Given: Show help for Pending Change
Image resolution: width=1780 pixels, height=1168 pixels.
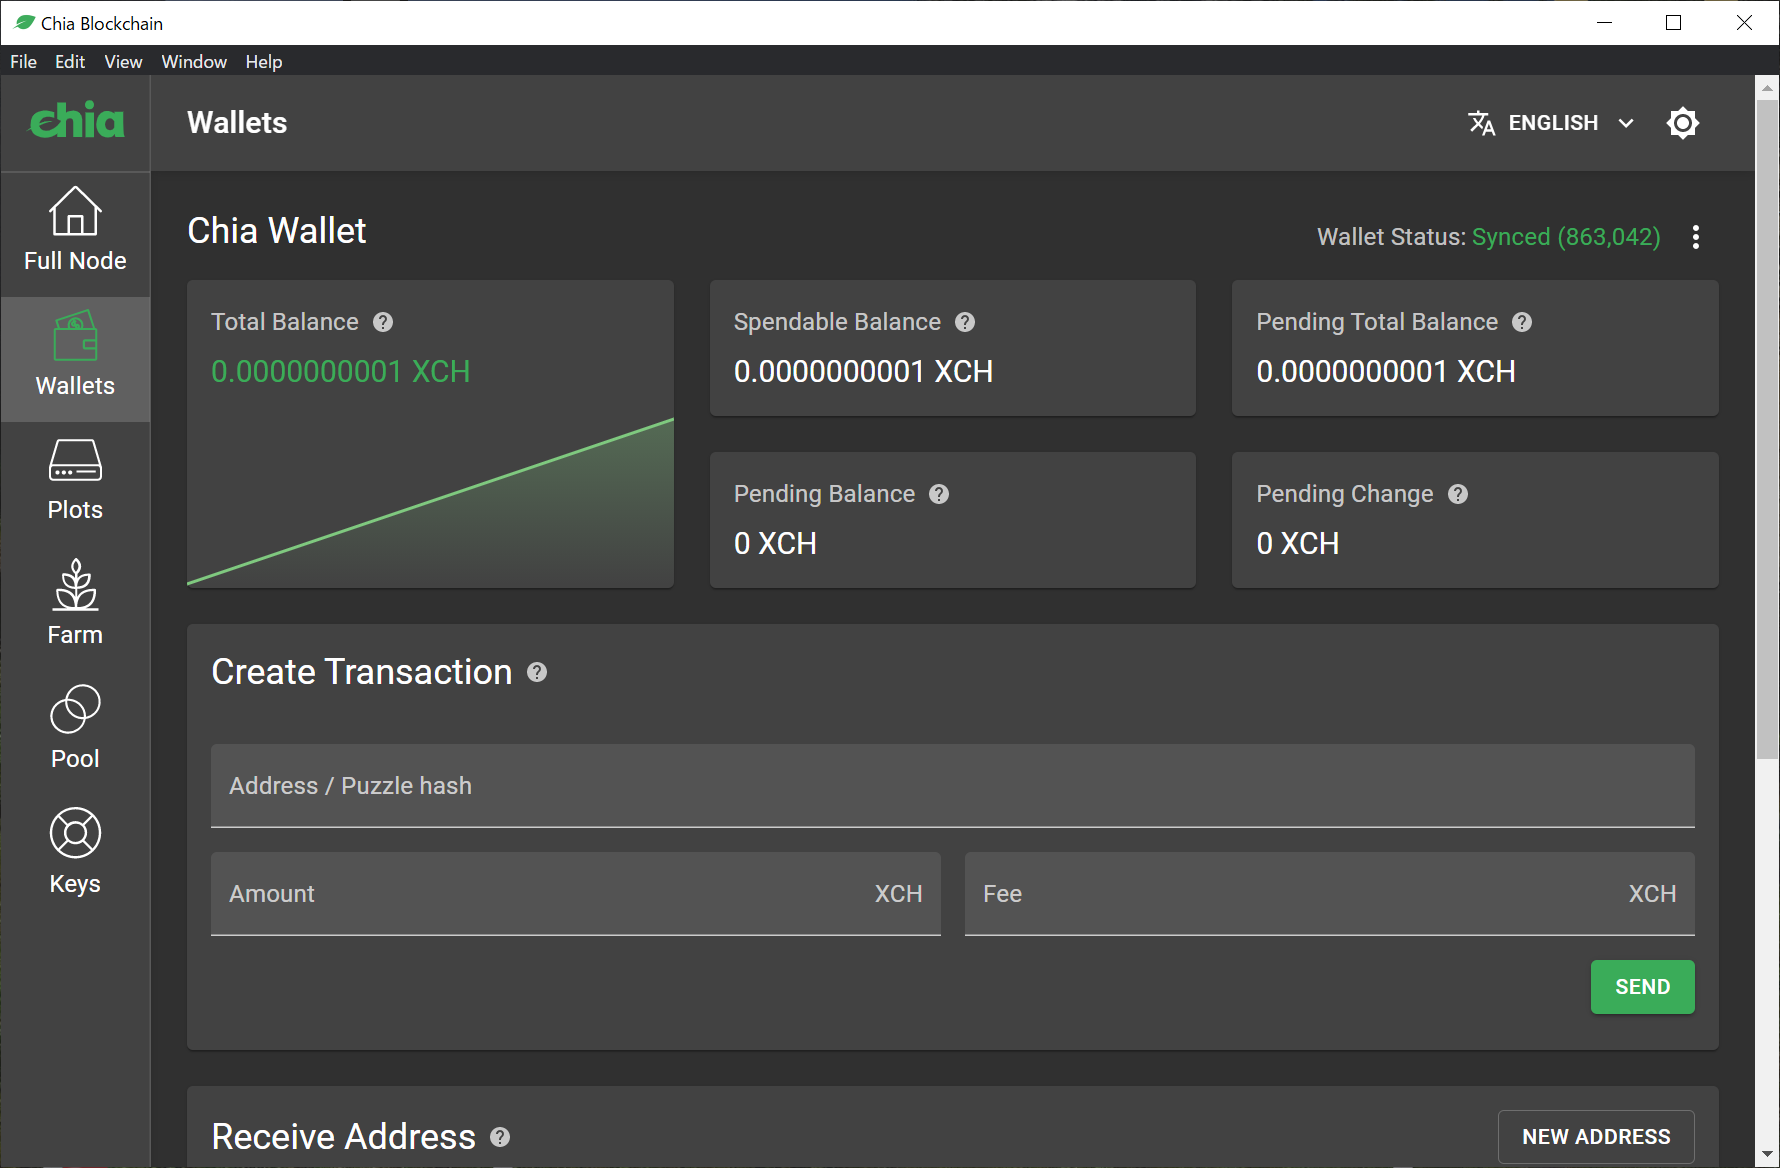Looking at the screenshot, I should (1458, 494).
